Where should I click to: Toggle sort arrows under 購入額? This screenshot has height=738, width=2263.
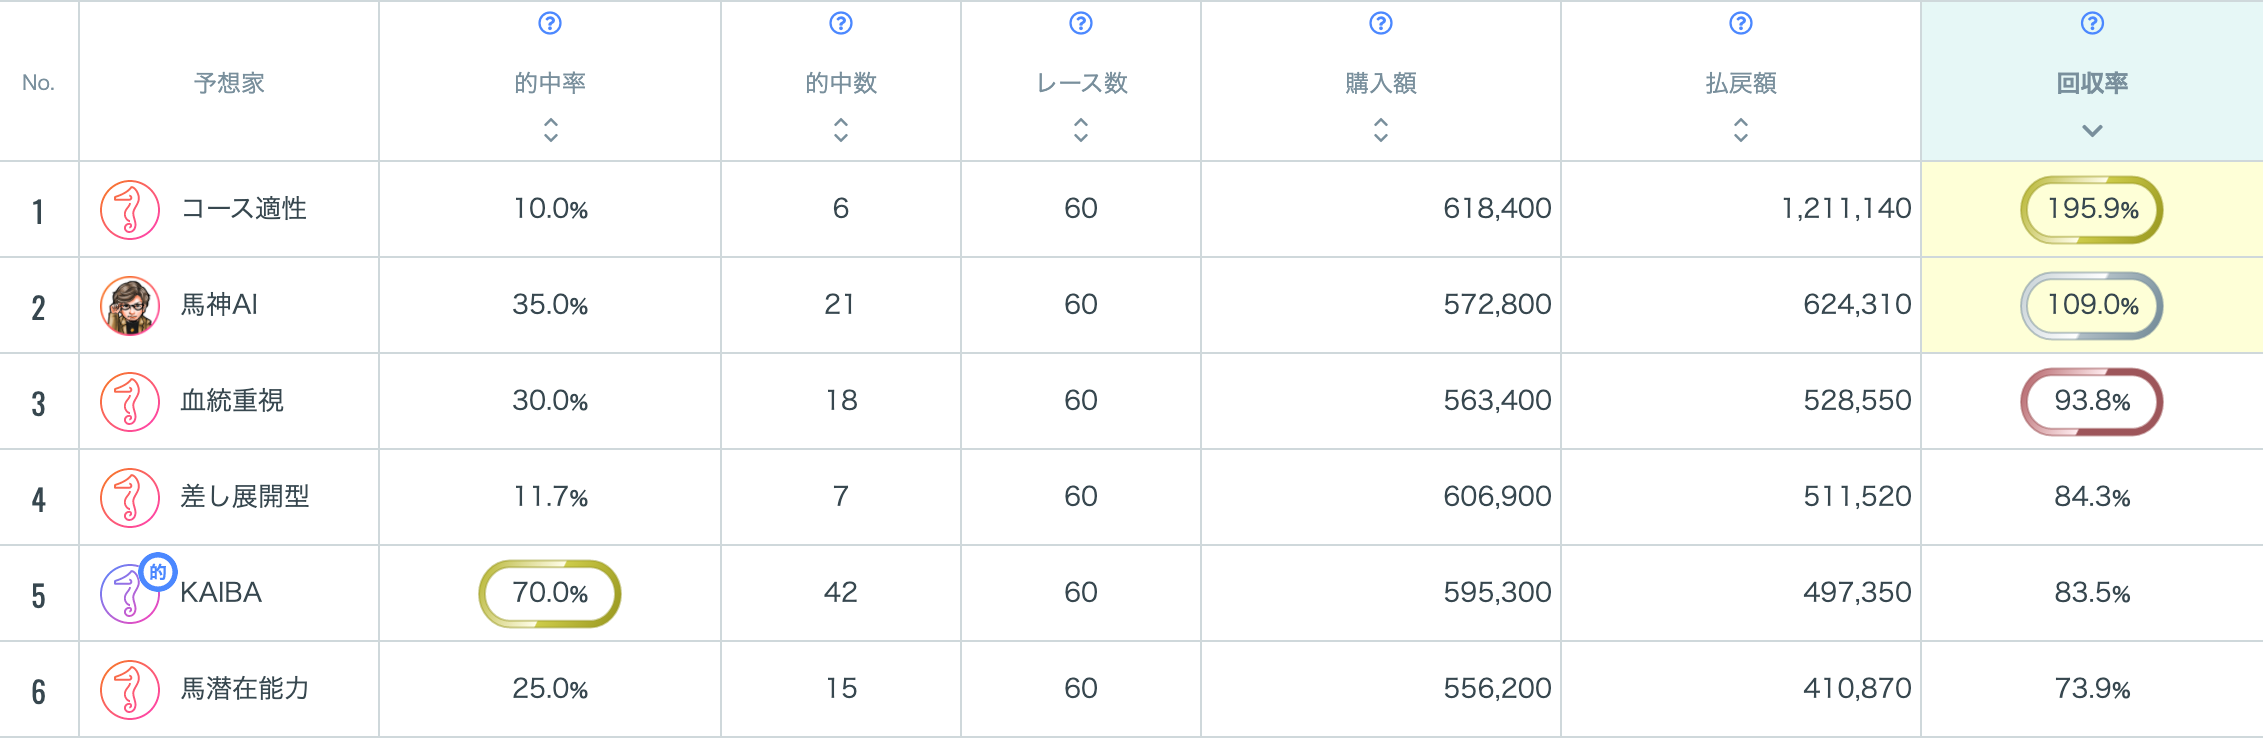coord(1381,129)
